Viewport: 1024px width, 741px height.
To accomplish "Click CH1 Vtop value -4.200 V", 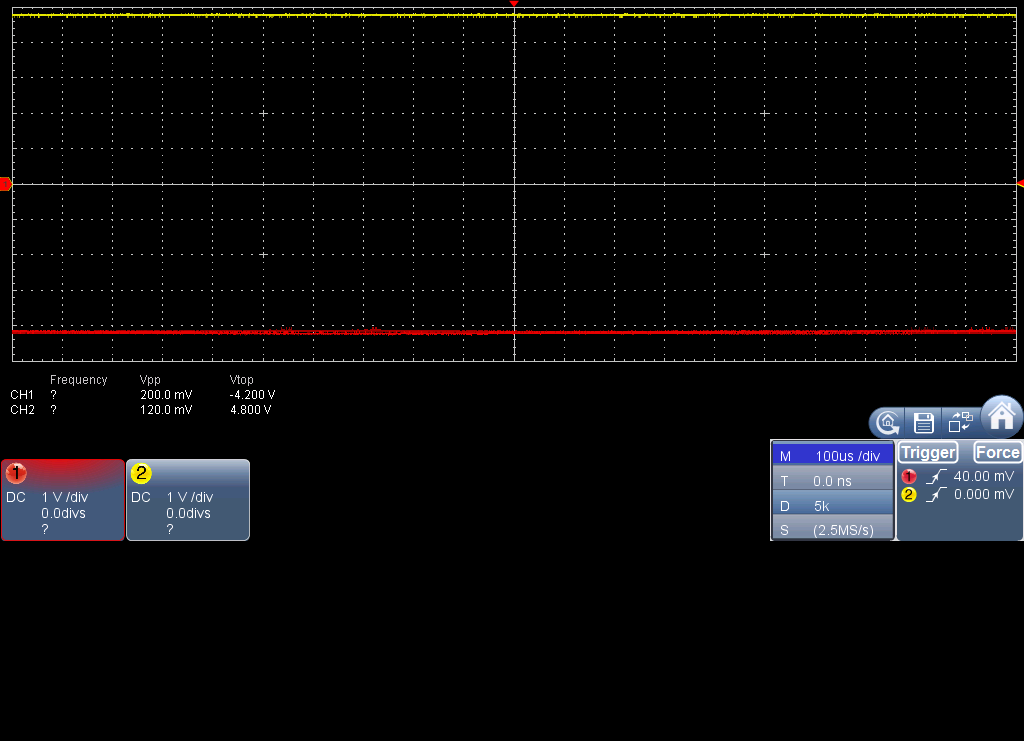I will 252,395.
